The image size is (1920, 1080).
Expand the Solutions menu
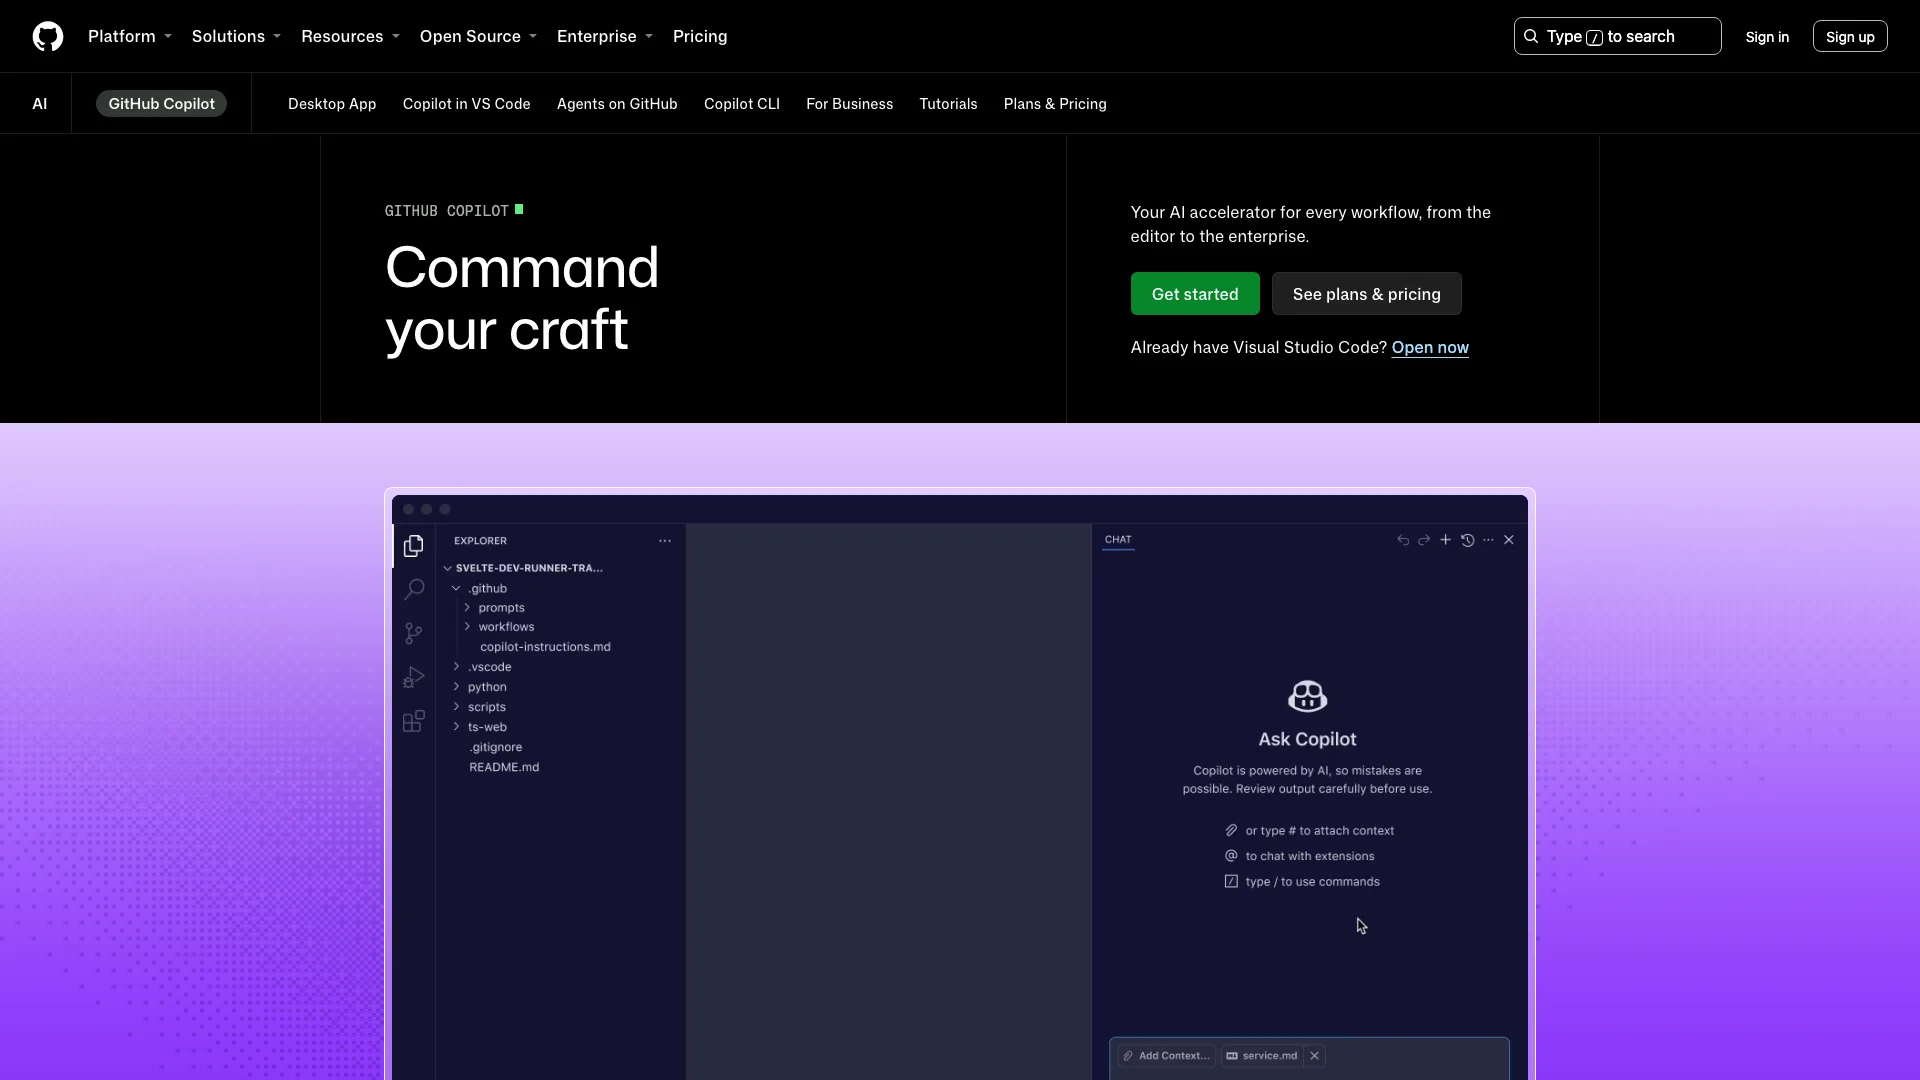tap(236, 37)
